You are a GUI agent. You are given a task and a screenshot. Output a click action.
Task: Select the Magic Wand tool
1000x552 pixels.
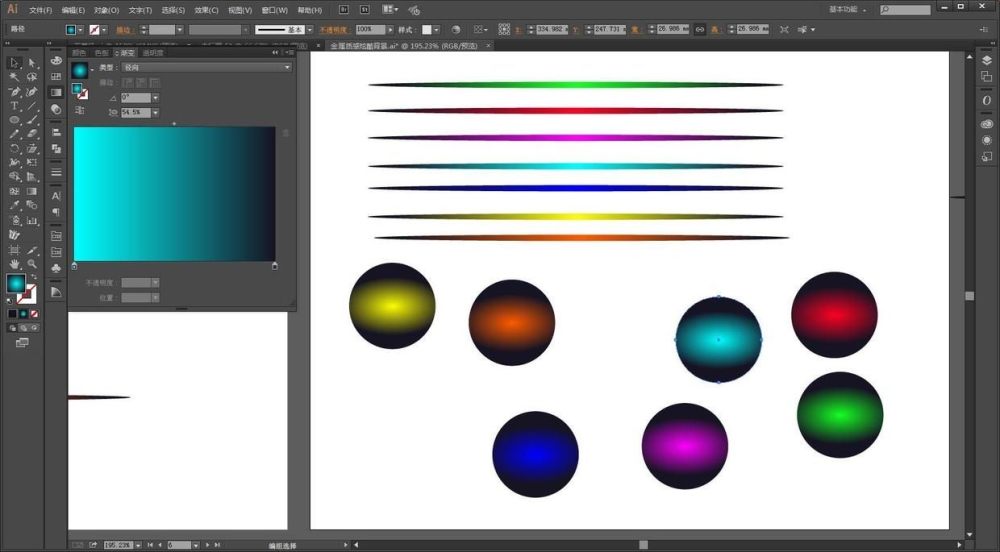15,76
